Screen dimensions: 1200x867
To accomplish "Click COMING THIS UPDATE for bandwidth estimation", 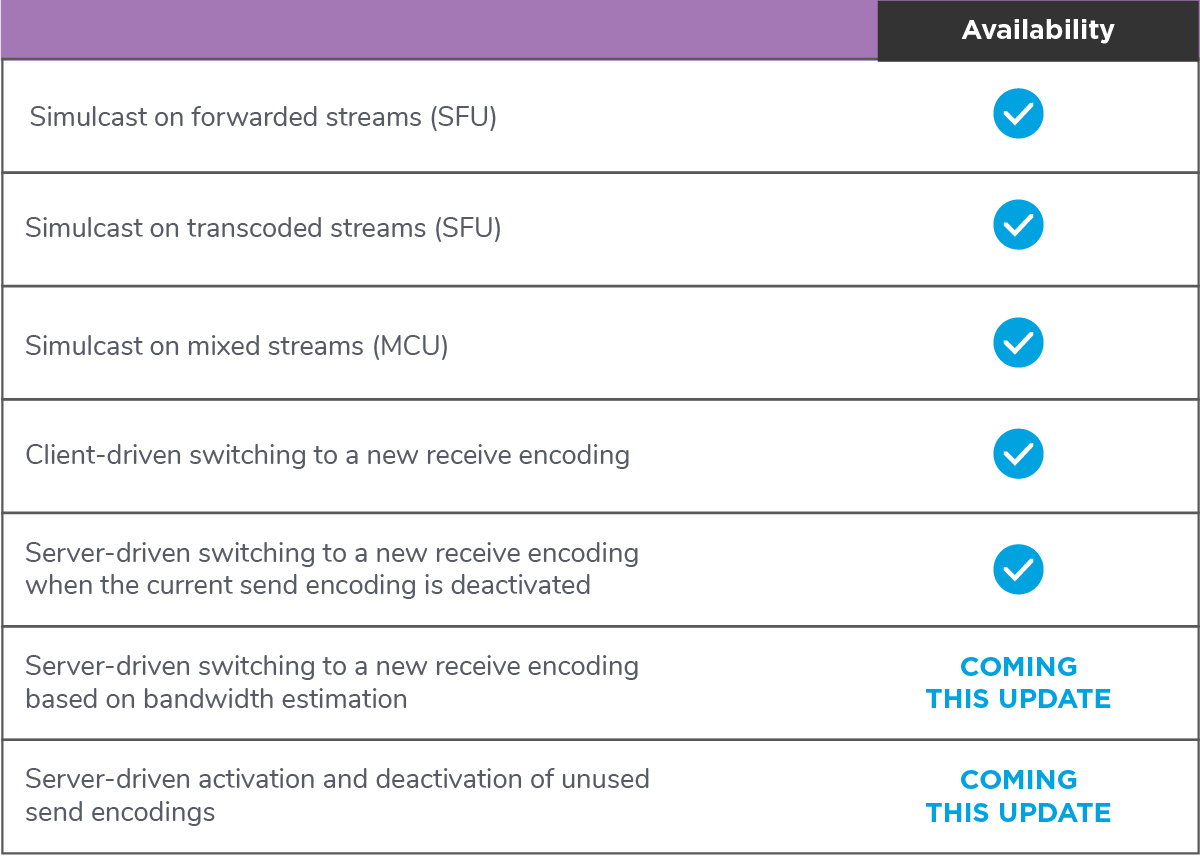I will (x=1018, y=683).
